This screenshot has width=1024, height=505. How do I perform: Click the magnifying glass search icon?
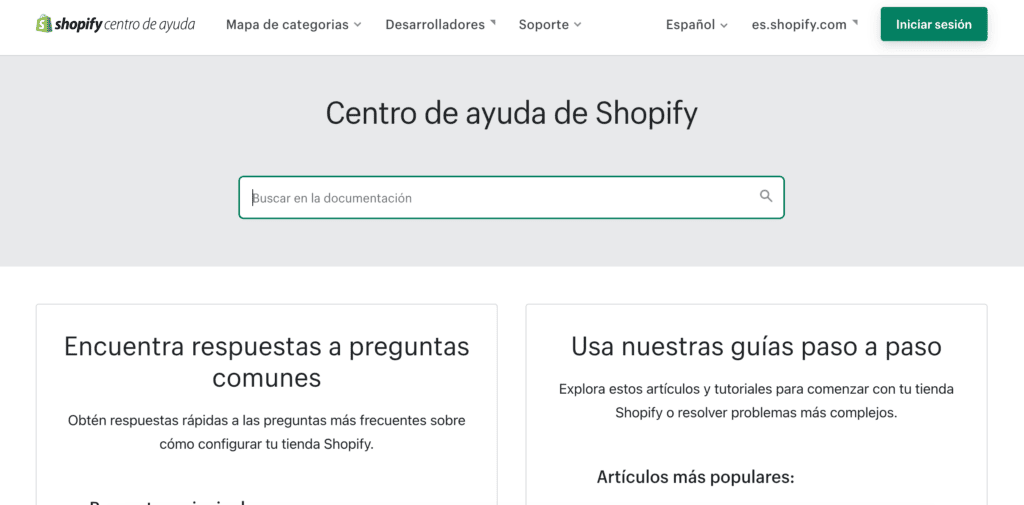766,196
